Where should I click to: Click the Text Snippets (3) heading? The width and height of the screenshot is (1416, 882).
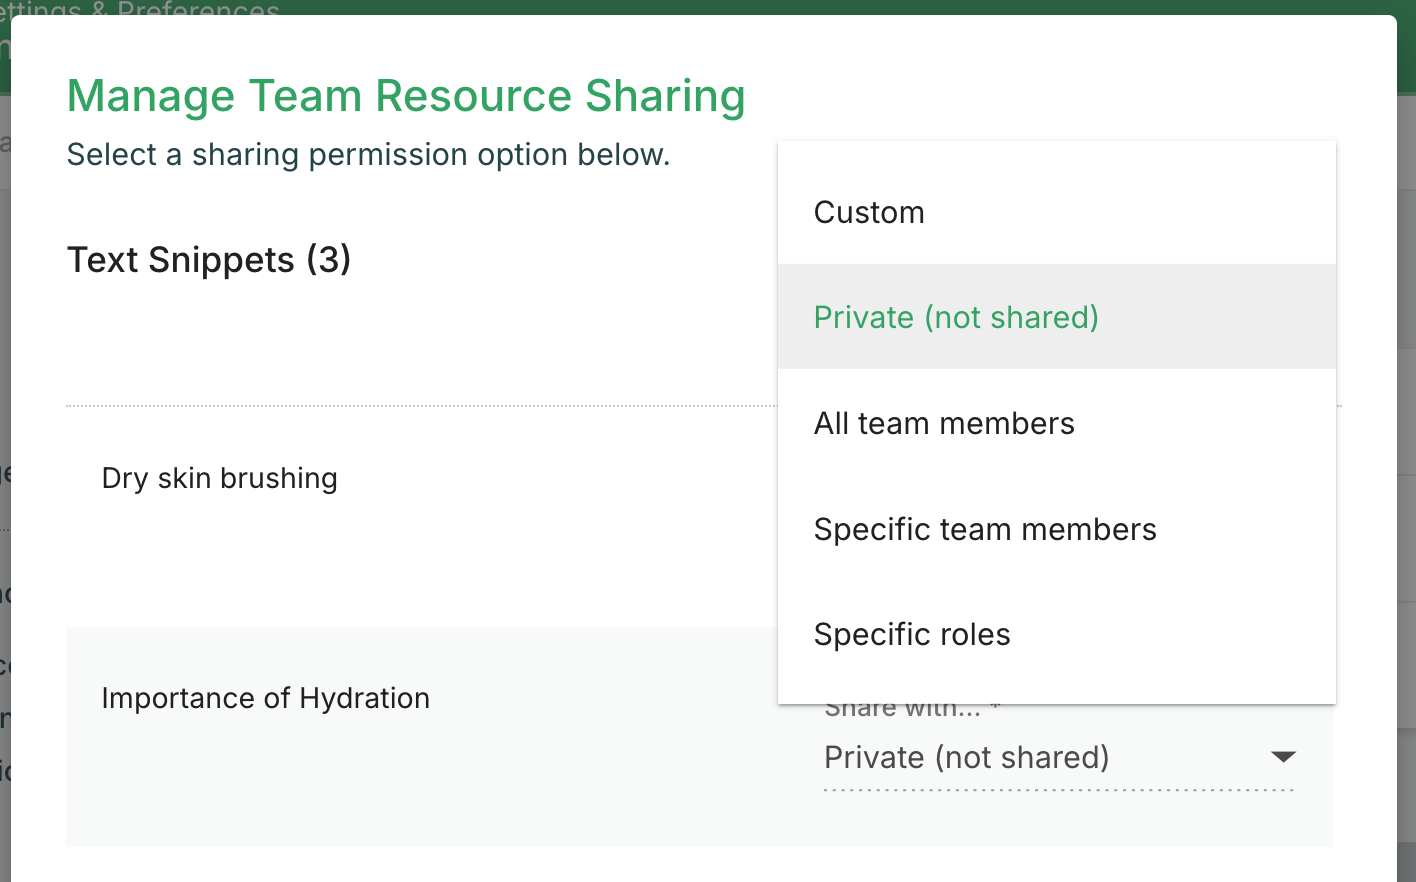209,260
